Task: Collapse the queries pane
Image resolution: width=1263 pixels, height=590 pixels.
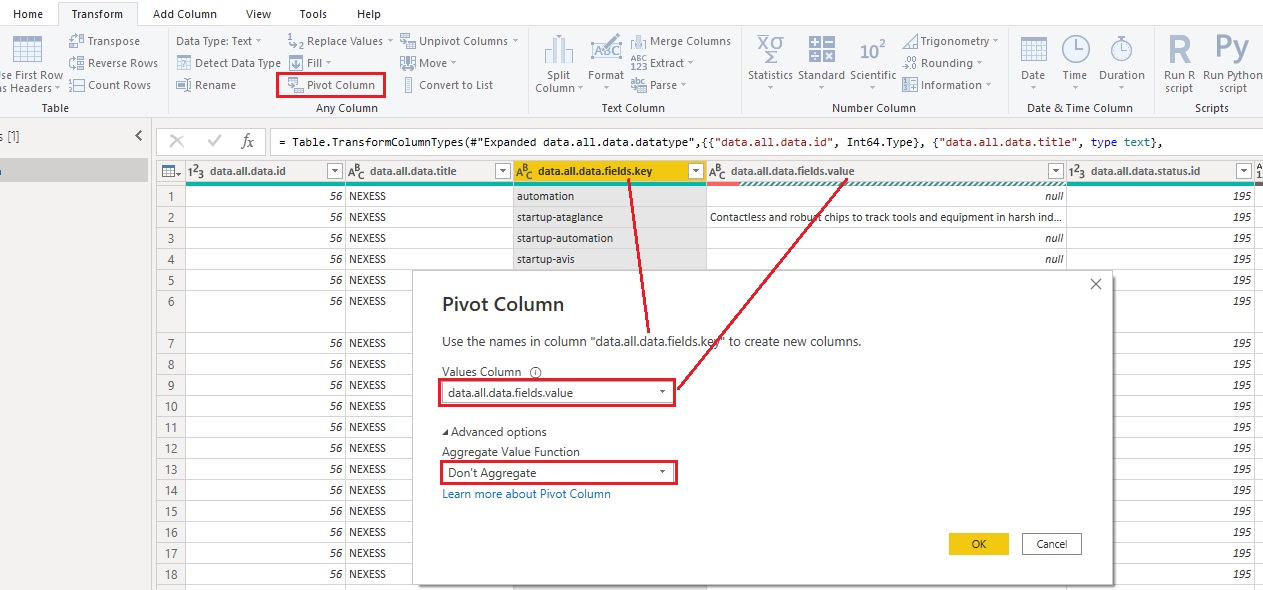Action: tap(138, 136)
